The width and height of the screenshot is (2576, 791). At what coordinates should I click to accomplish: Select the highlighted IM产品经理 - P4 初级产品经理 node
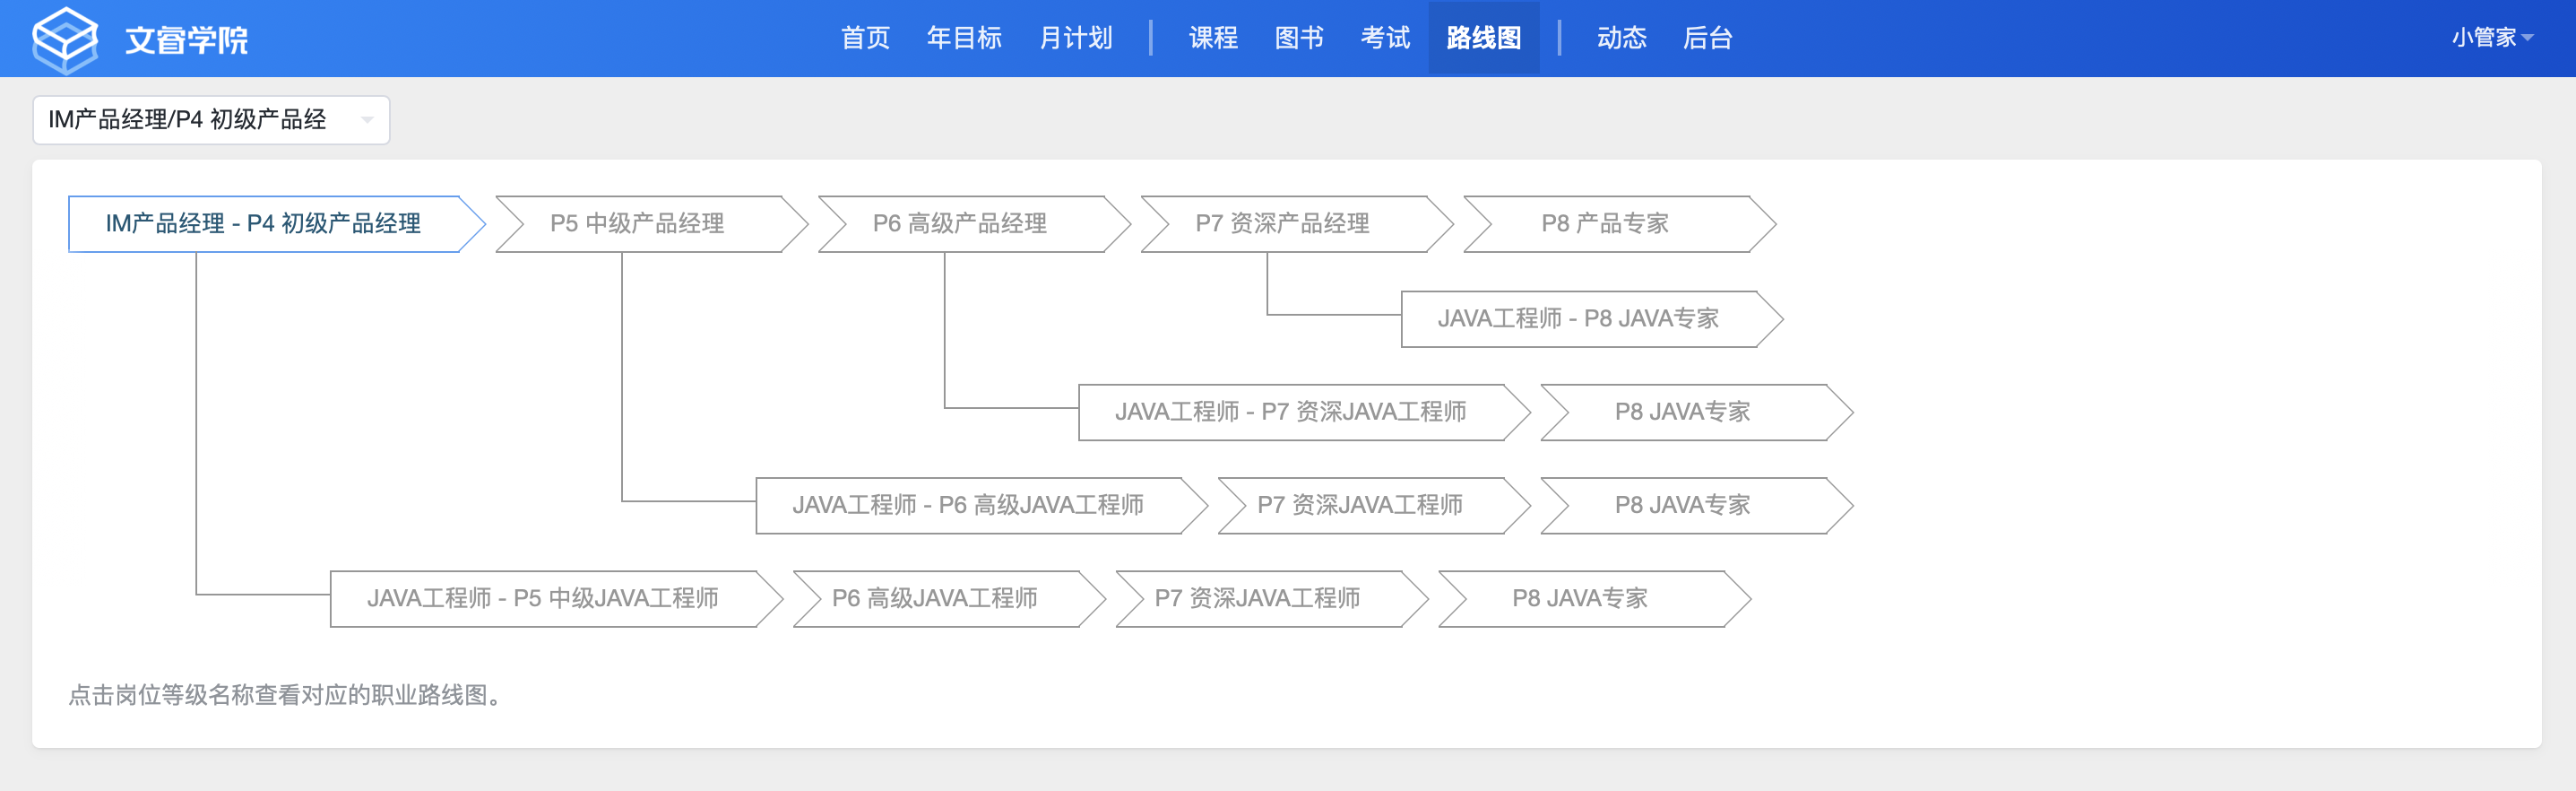point(276,224)
